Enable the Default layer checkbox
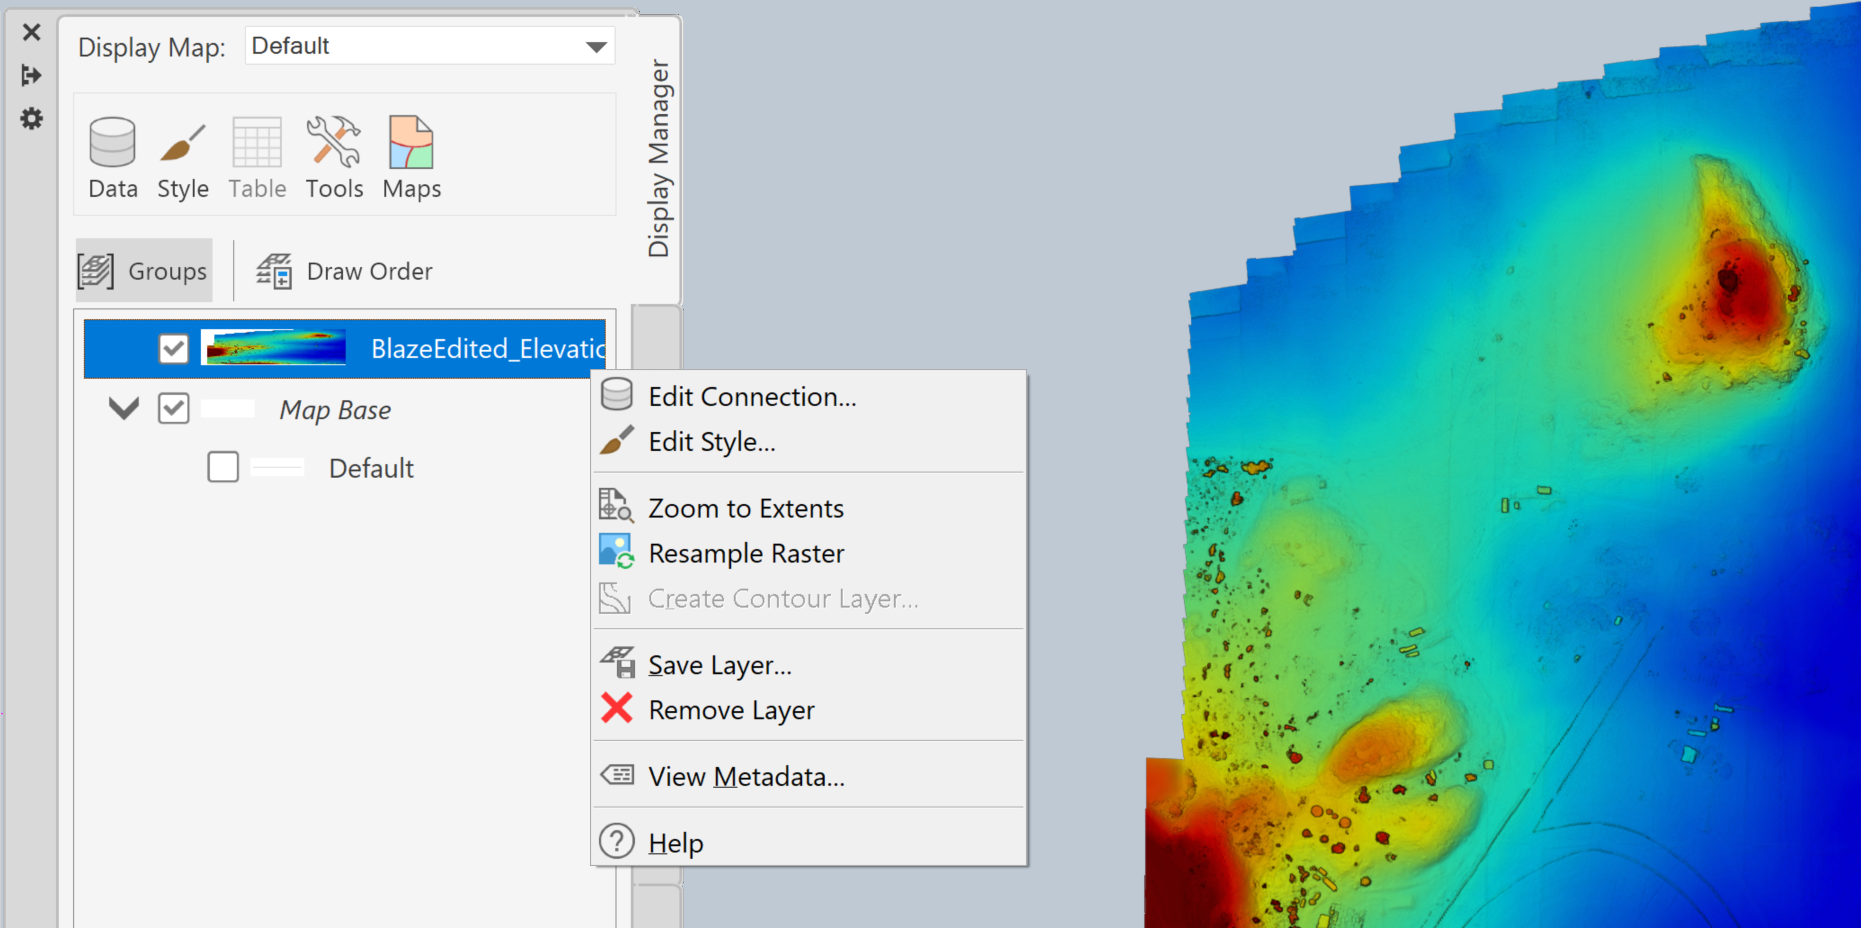The image size is (1861, 928). [x=222, y=466]
